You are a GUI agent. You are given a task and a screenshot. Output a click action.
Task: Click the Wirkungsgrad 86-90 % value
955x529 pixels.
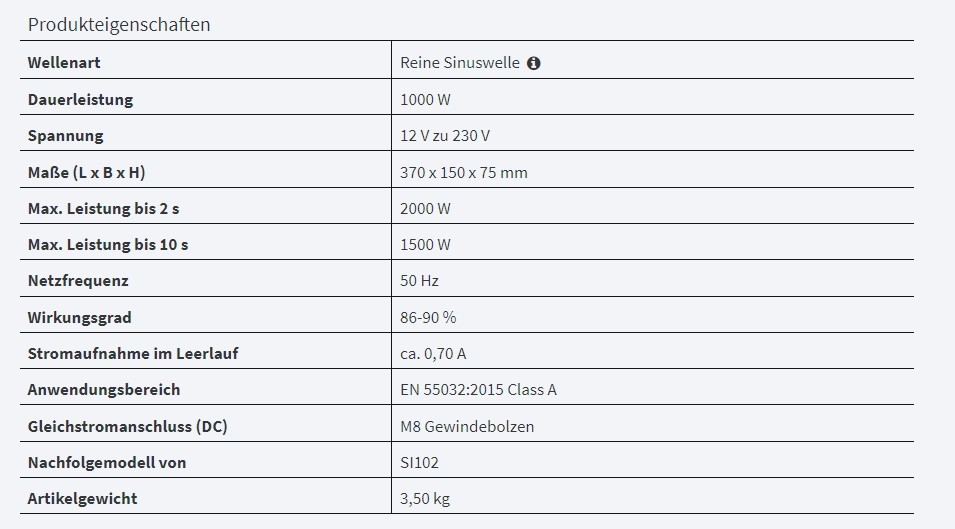pyautogui.click(x=428, y=317)
